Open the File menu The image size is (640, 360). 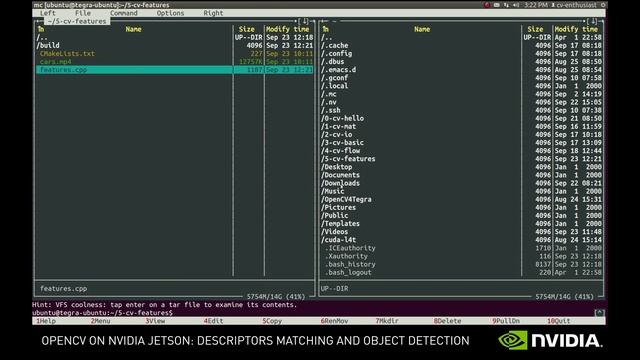[x=83, y=13]
